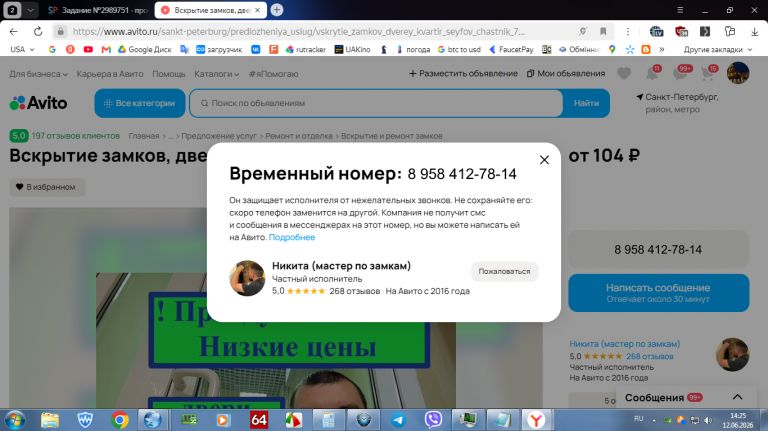
Task: Click the Найти search button
Action: [x=586, y=103]
